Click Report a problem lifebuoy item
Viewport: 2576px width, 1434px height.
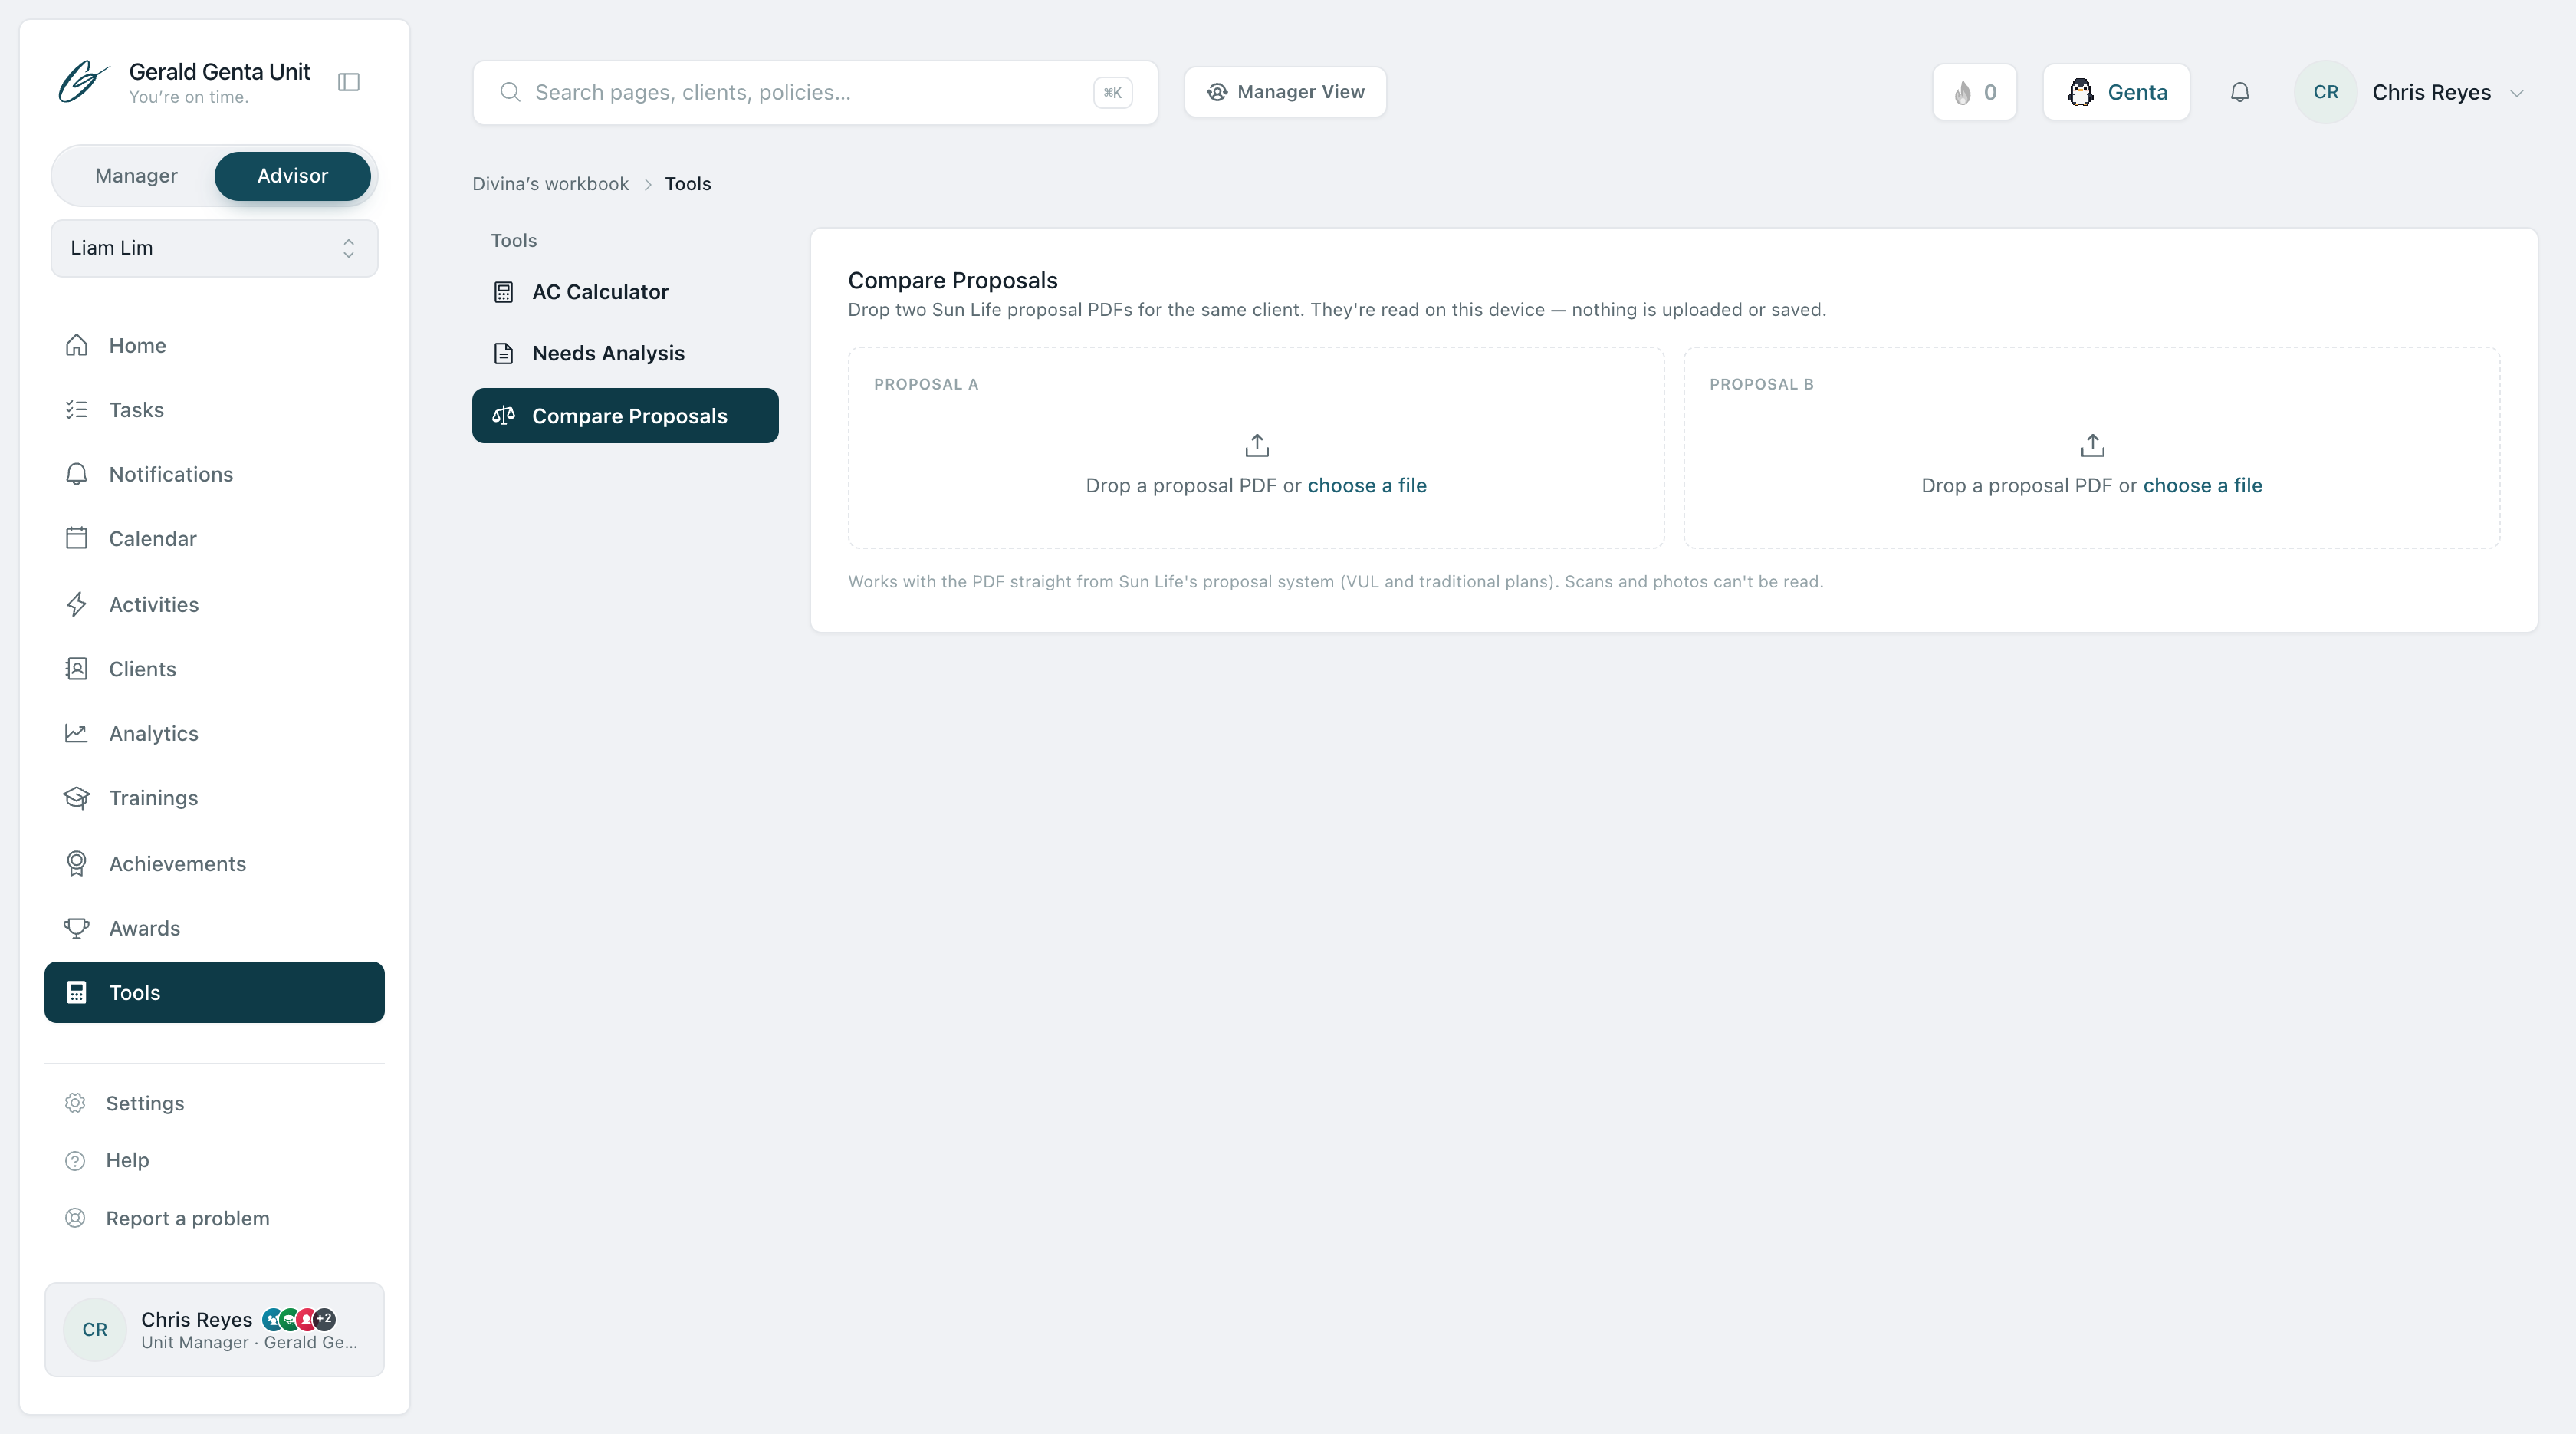click(x=214, y=1218)
